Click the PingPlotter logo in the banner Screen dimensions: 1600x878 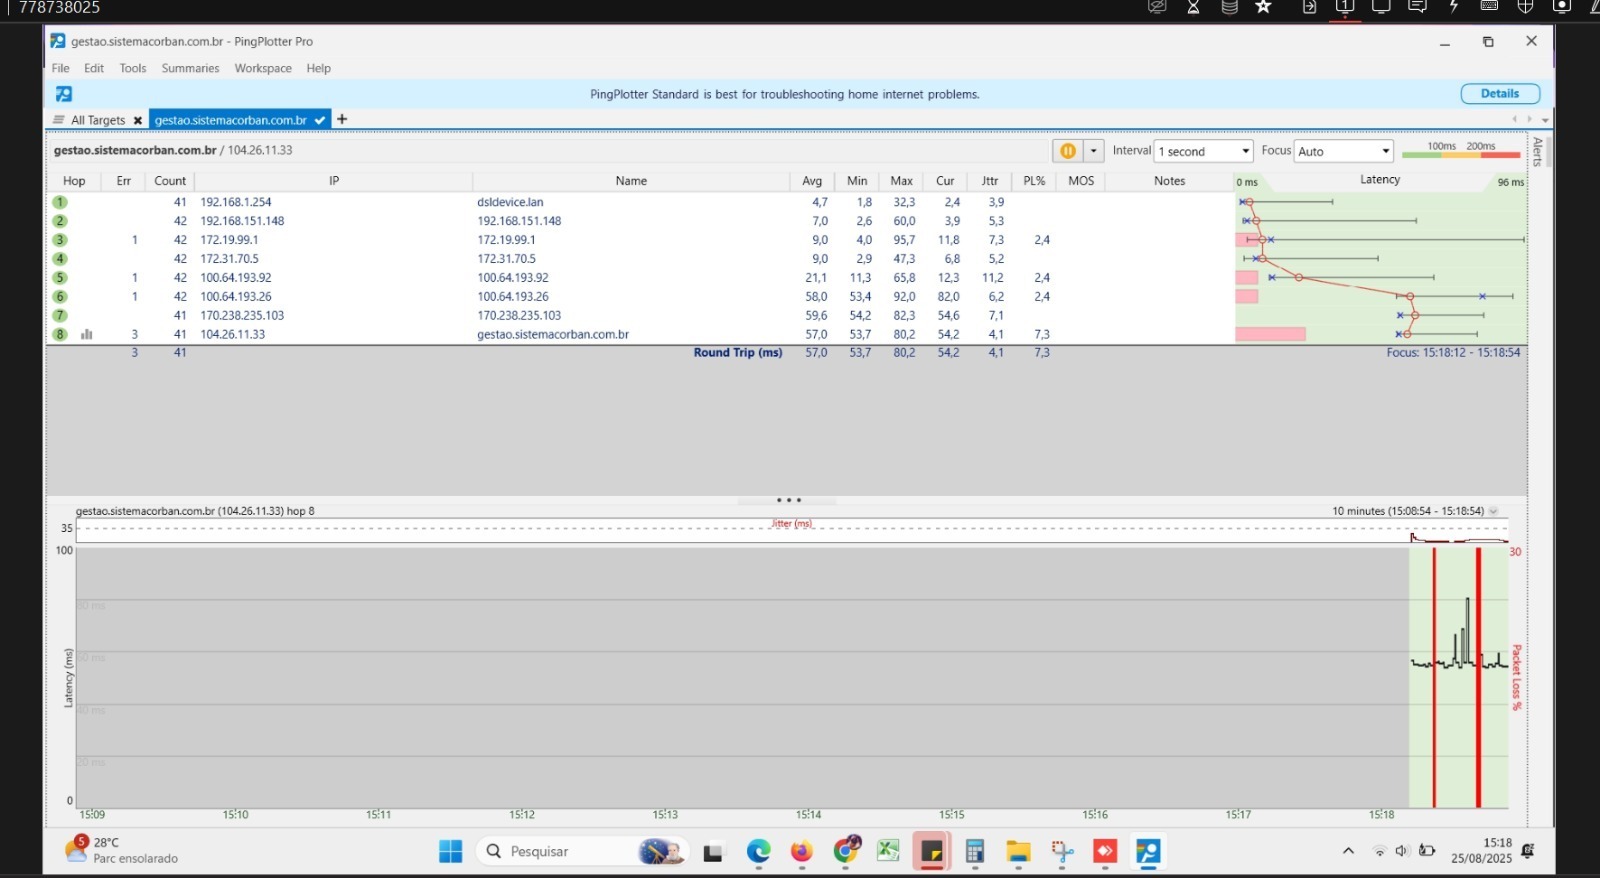64,94
